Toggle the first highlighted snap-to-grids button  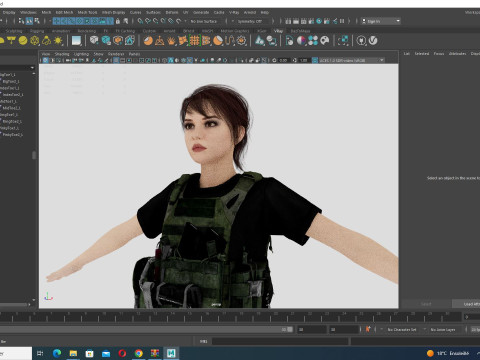(56, 21)
